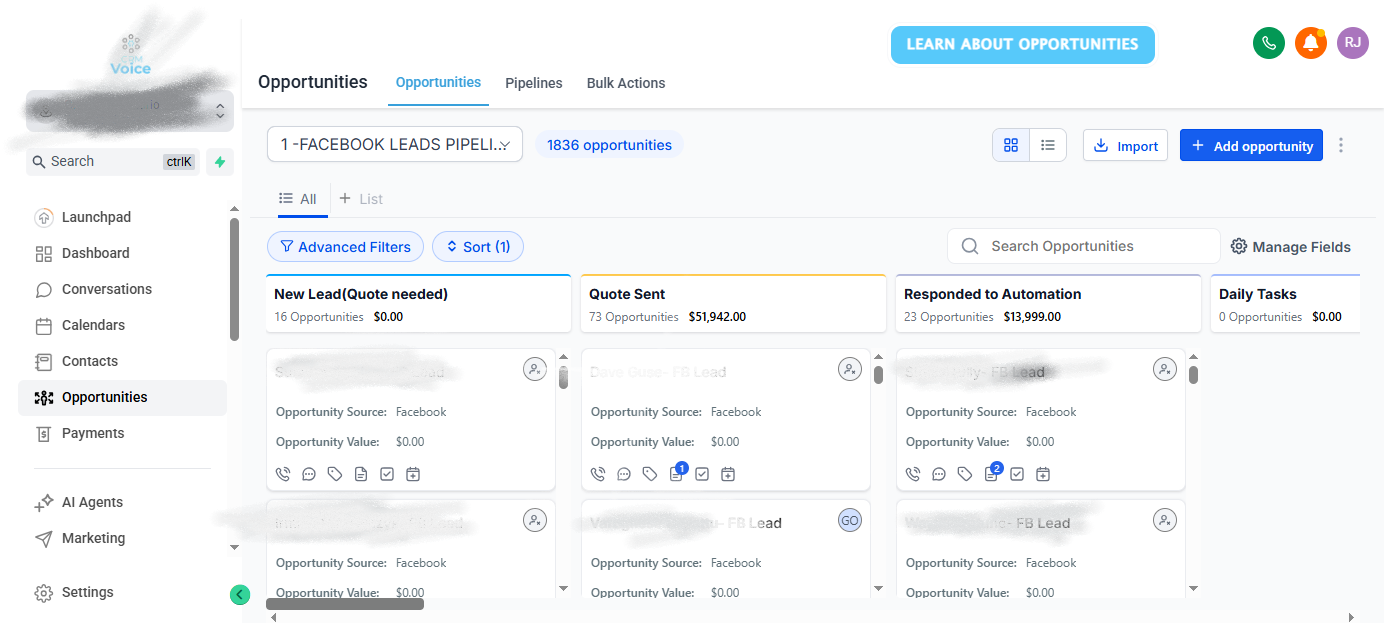Viewport: 1384px width, 623px height.
Task: Open Contacts in sidebar
Action: (122, 361)
